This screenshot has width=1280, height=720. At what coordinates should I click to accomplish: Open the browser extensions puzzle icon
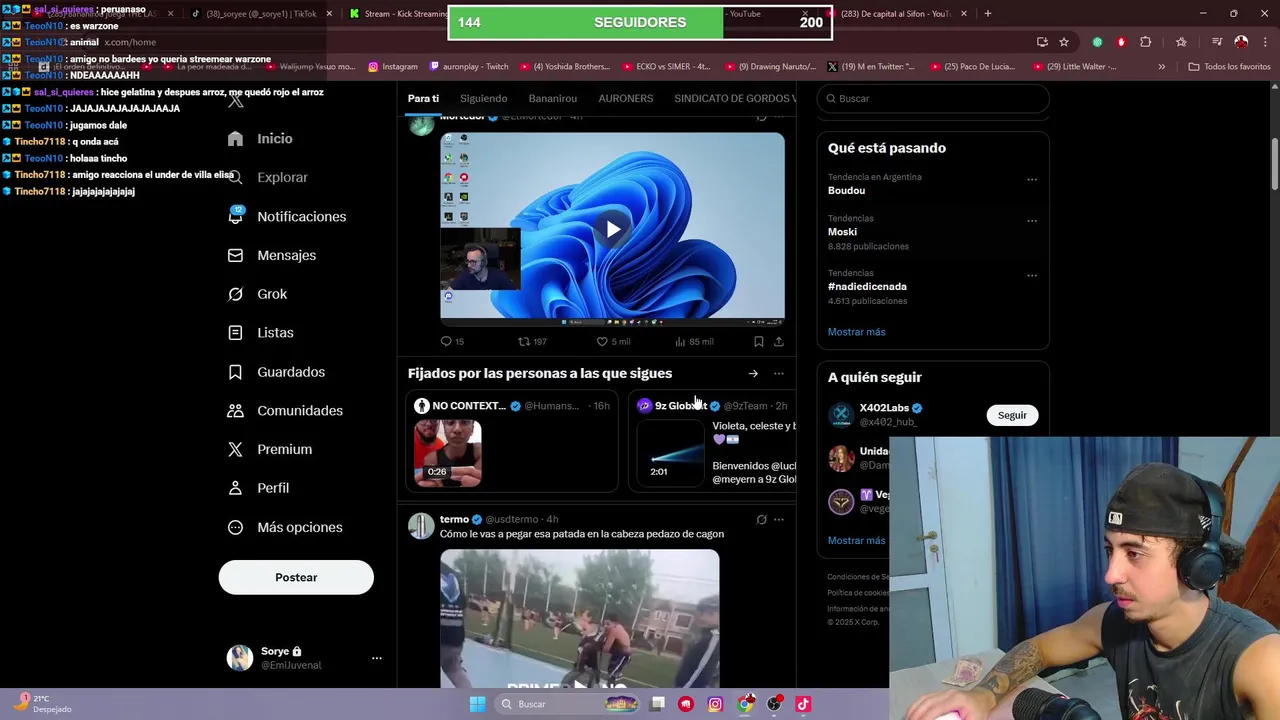point(1146,42)
